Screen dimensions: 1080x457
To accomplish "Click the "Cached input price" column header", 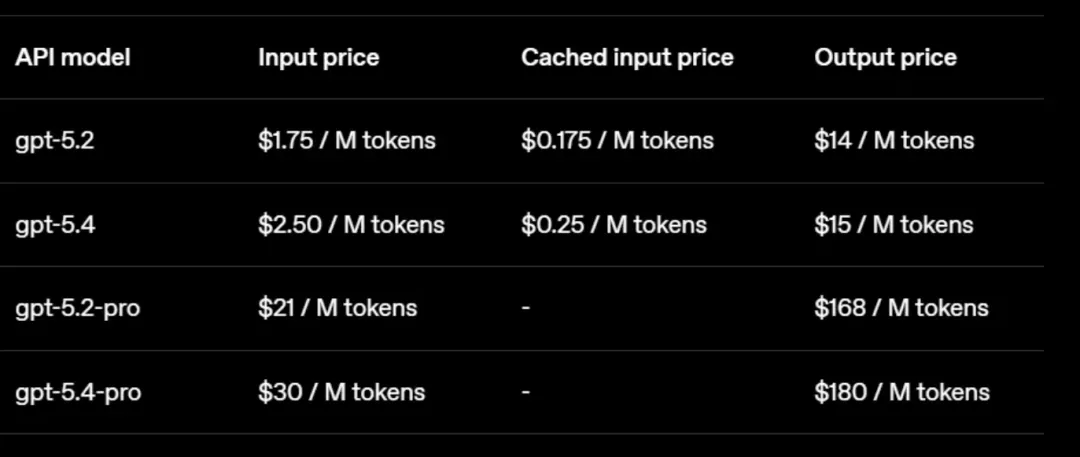I will [x=627, y=58].
